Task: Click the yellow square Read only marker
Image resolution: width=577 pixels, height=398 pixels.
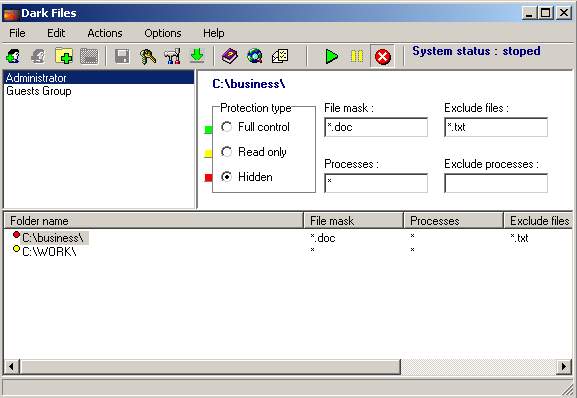Action: (208, 153)
